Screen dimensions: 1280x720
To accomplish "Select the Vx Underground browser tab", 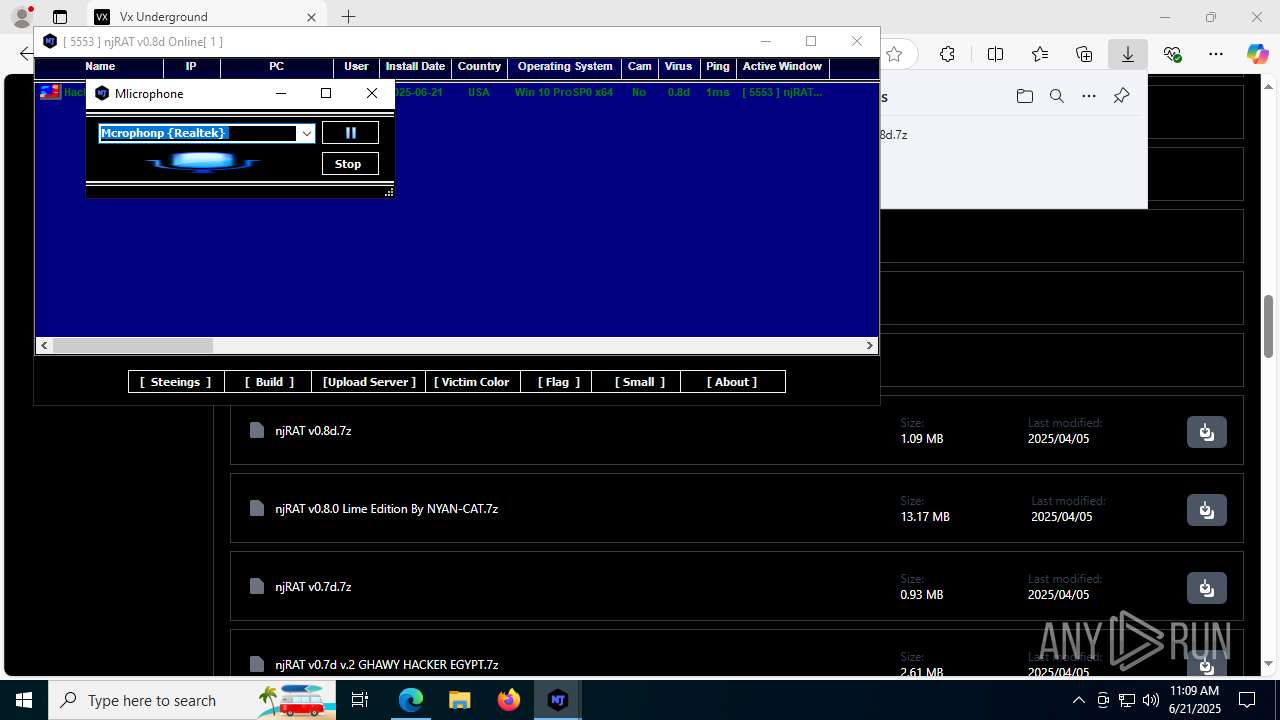I will [x=206, y=17].
